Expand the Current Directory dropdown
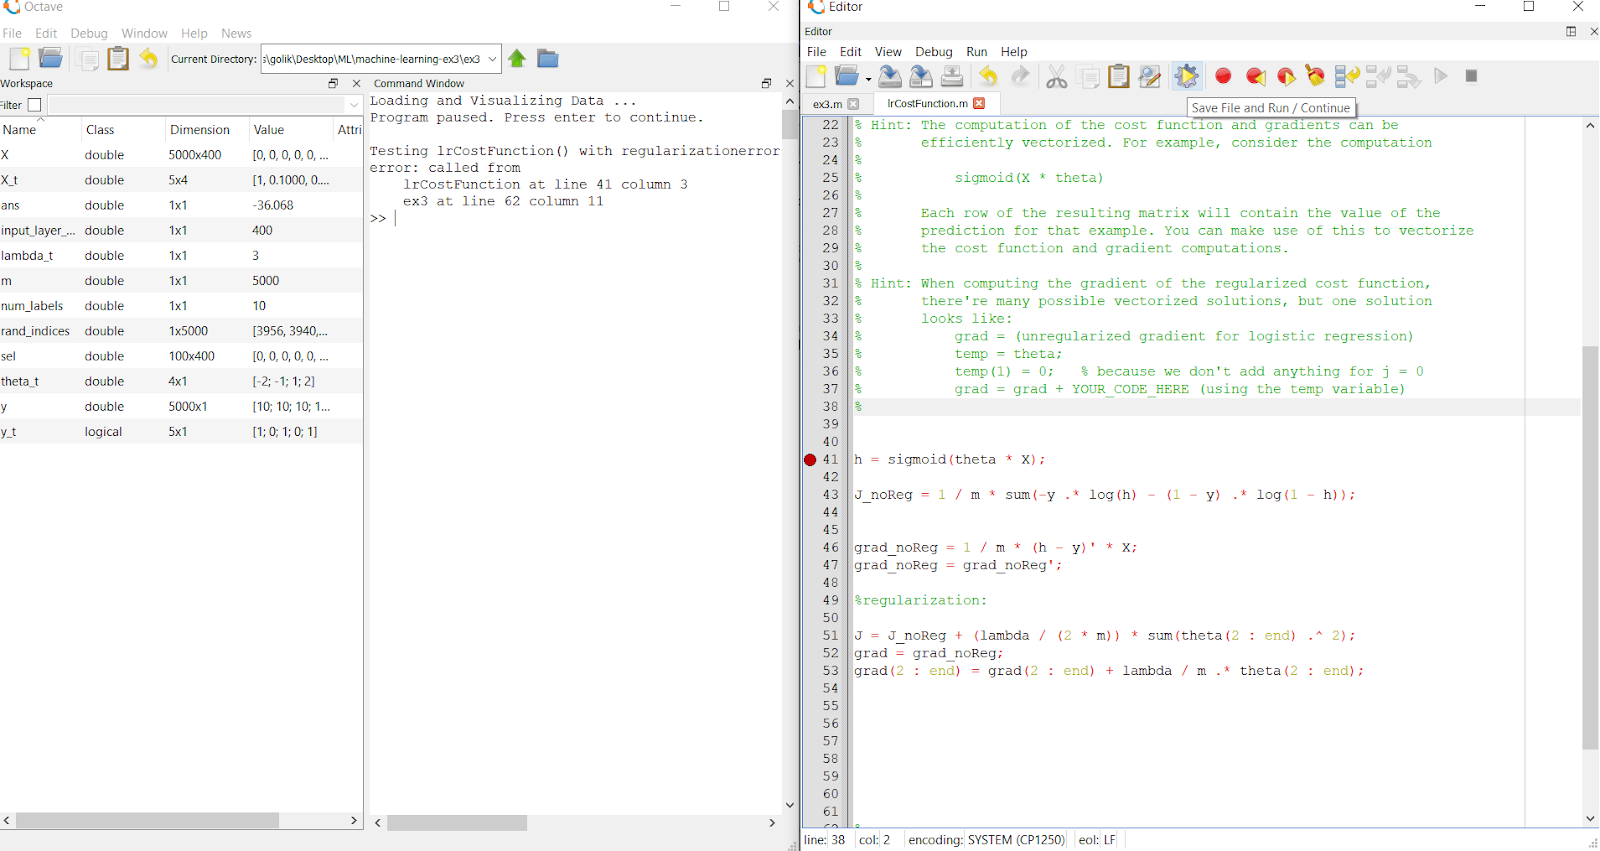1600x851 pixels. (492, 59)
